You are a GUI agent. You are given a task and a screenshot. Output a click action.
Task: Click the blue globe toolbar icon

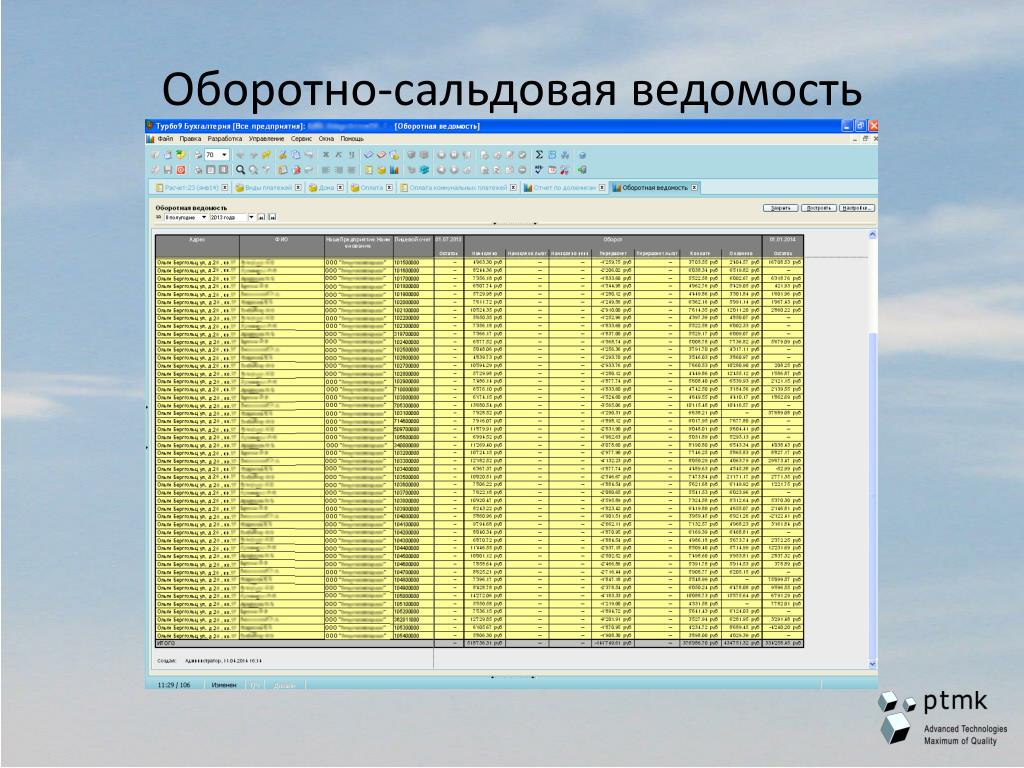click(x=582, y=155)
